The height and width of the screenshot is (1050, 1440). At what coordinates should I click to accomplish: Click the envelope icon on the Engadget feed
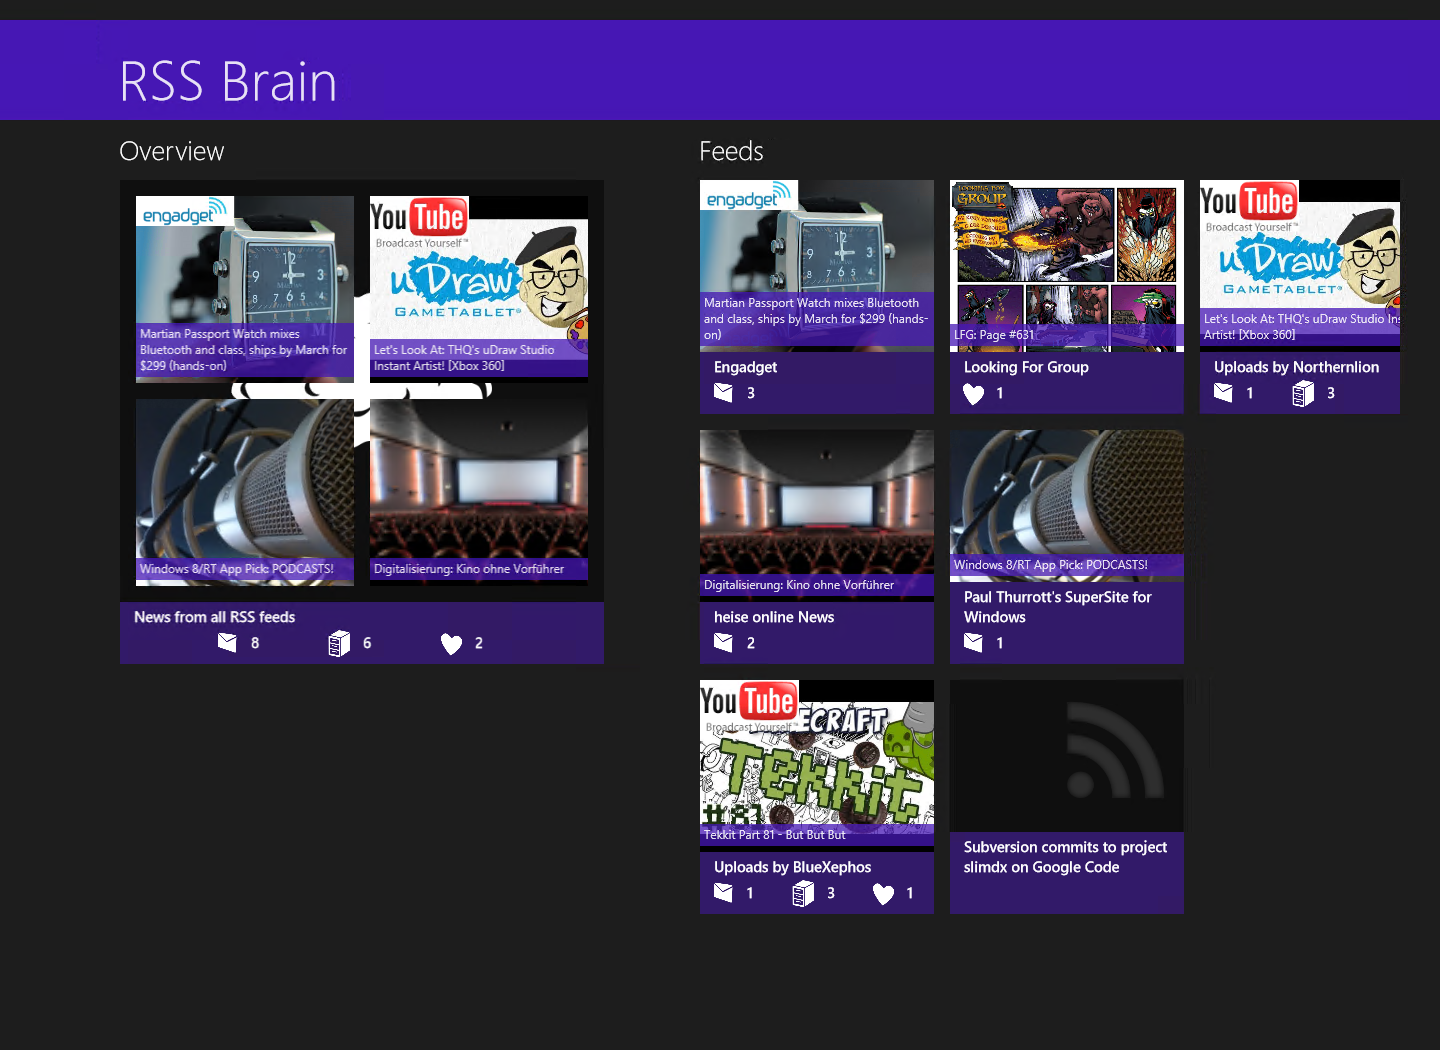click(x=723, y=393)
